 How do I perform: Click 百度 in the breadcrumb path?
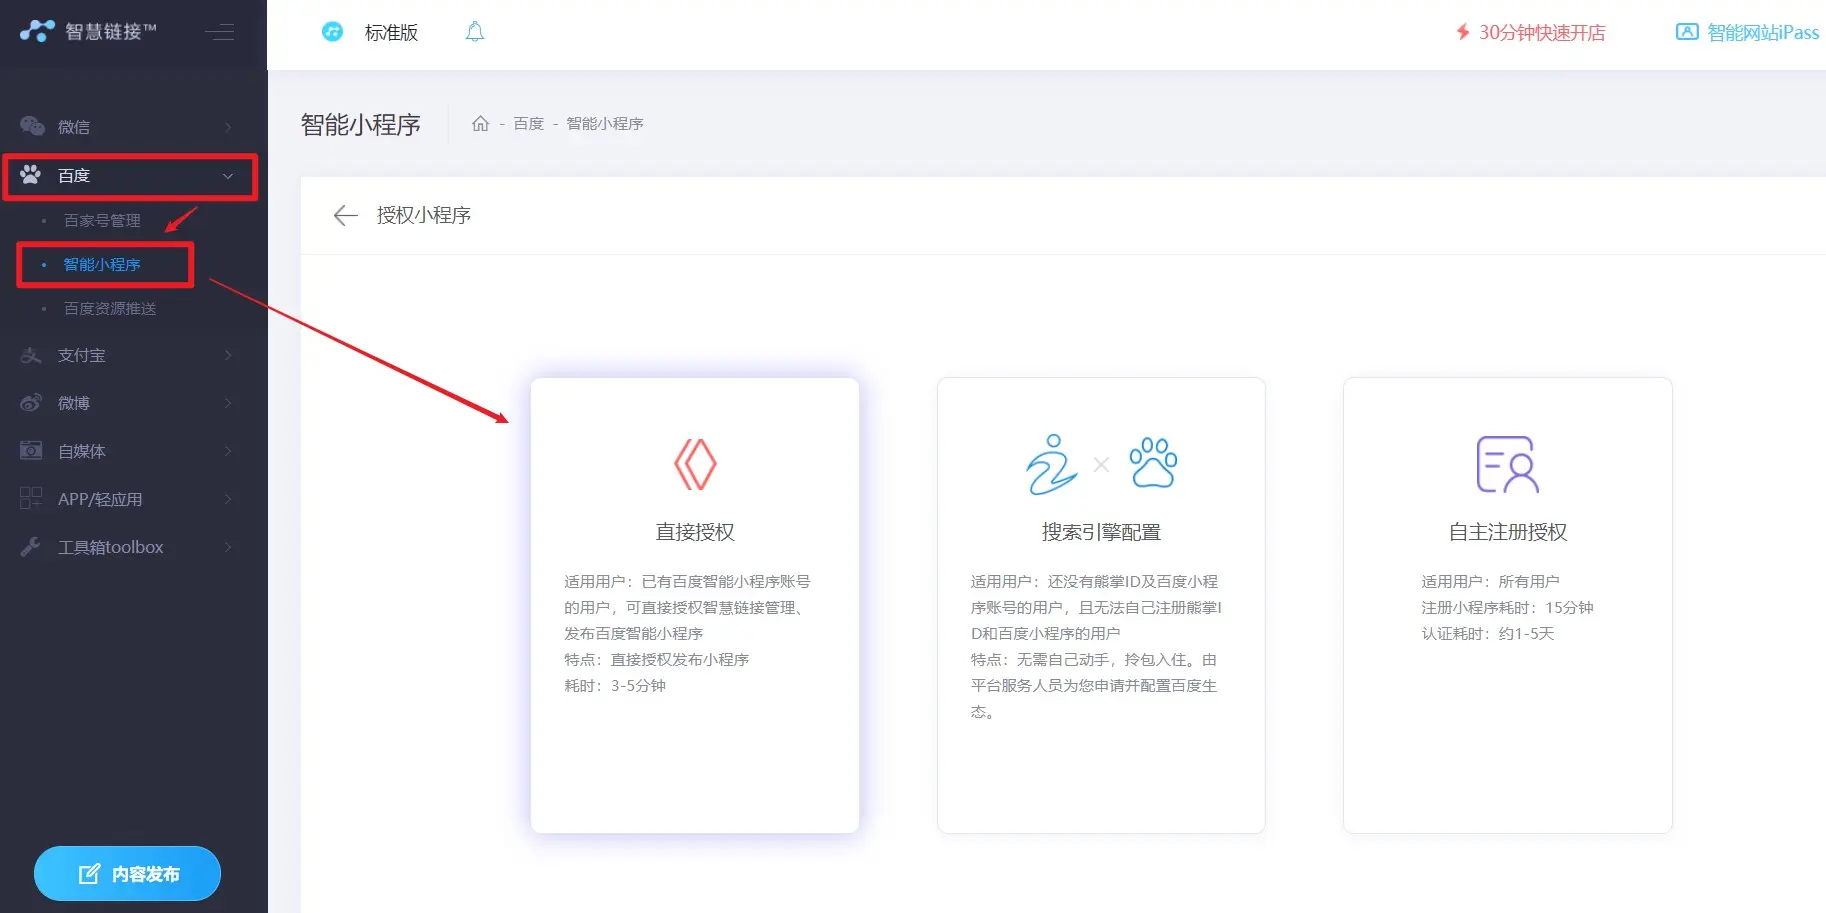click(528, 124)
